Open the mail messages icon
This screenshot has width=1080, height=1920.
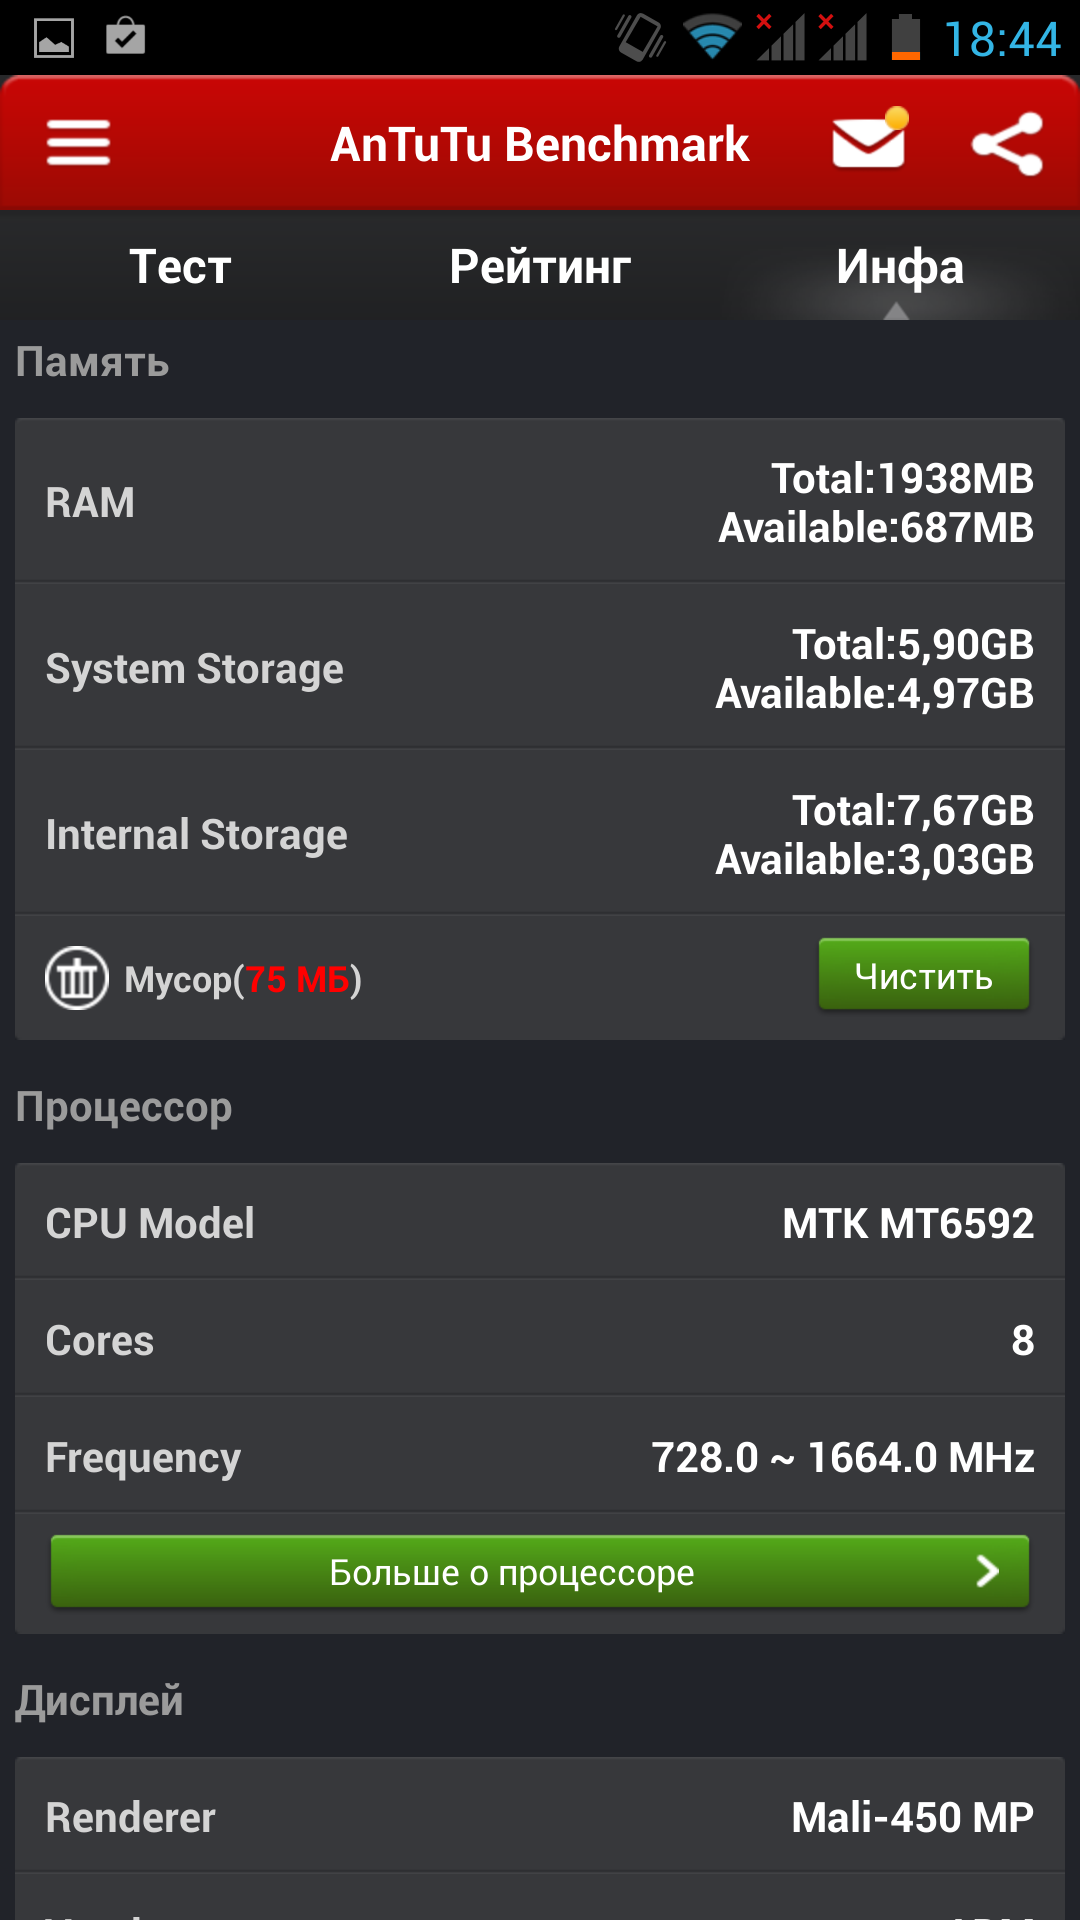pos(870,138)
